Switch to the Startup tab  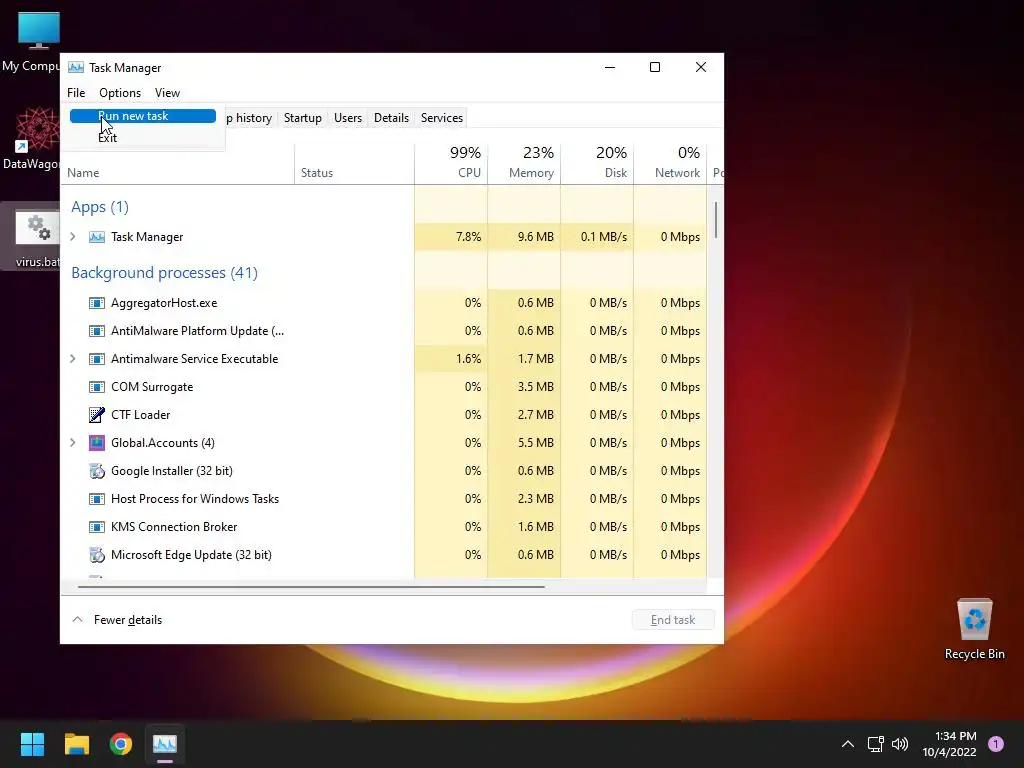302,118
